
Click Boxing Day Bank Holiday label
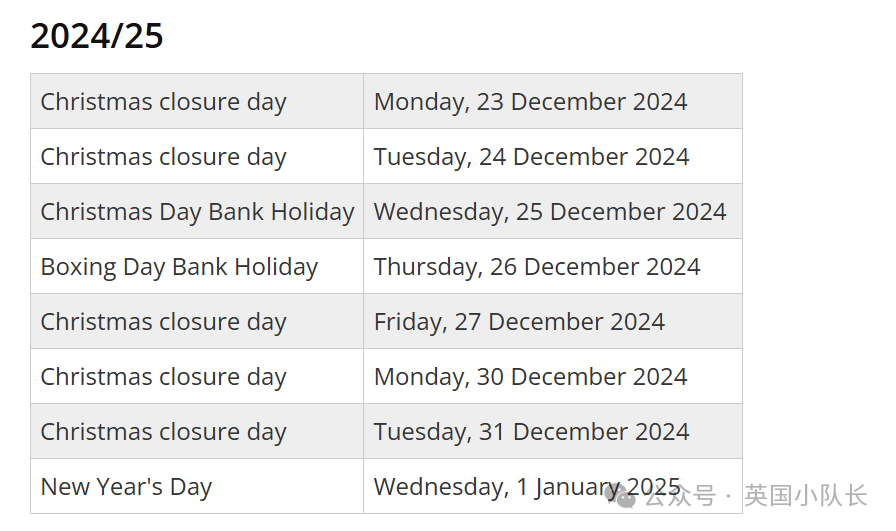[x=179, y=267]
